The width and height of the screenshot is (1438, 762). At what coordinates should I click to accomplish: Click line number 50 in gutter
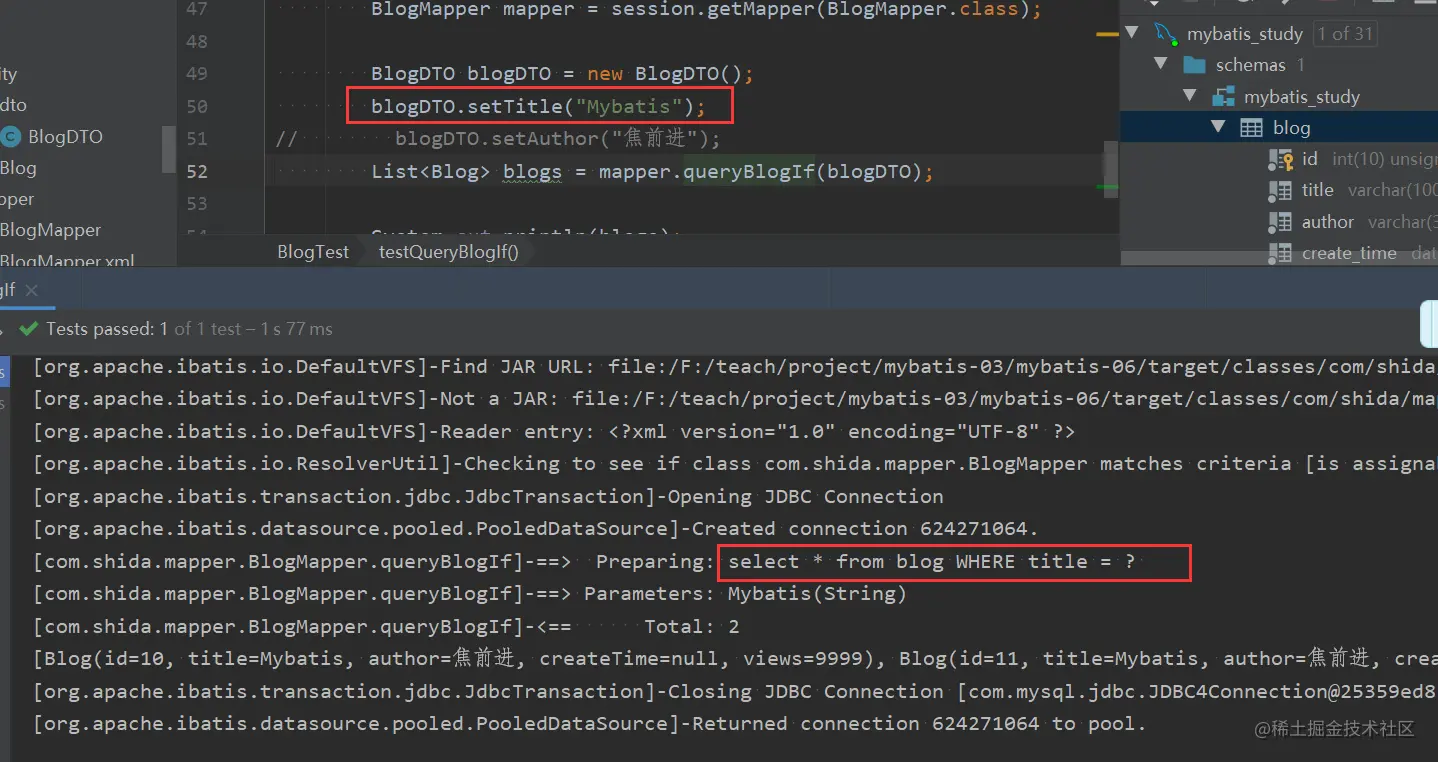[x=197, y=106]
